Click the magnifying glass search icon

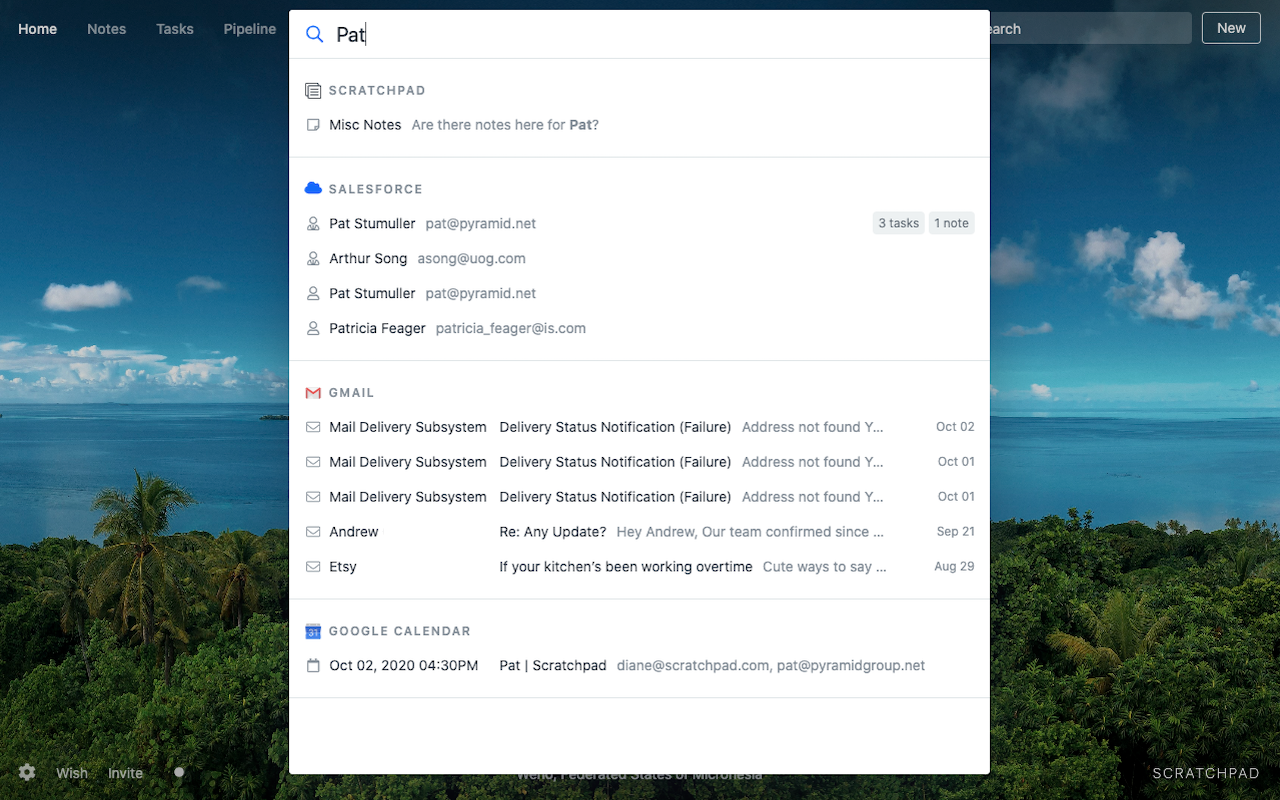[313, 34]
